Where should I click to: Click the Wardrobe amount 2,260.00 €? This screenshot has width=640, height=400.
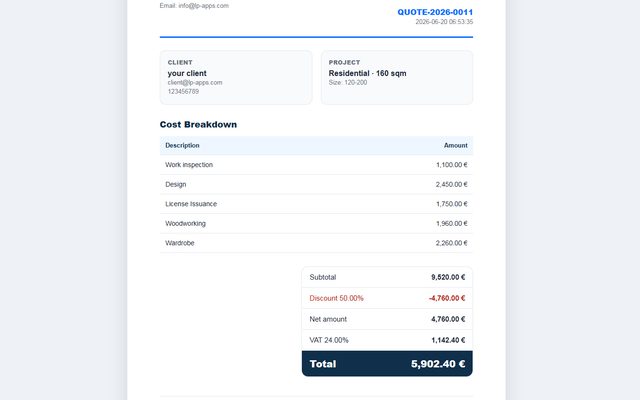(x=451, y=243)
